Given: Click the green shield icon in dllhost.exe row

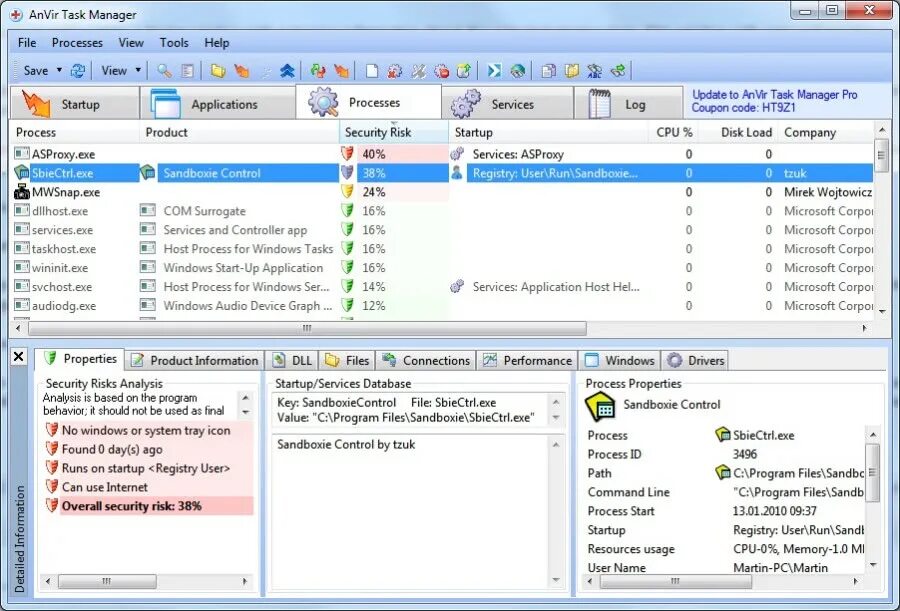Looking at the screenshot, I should click(347, 211).
